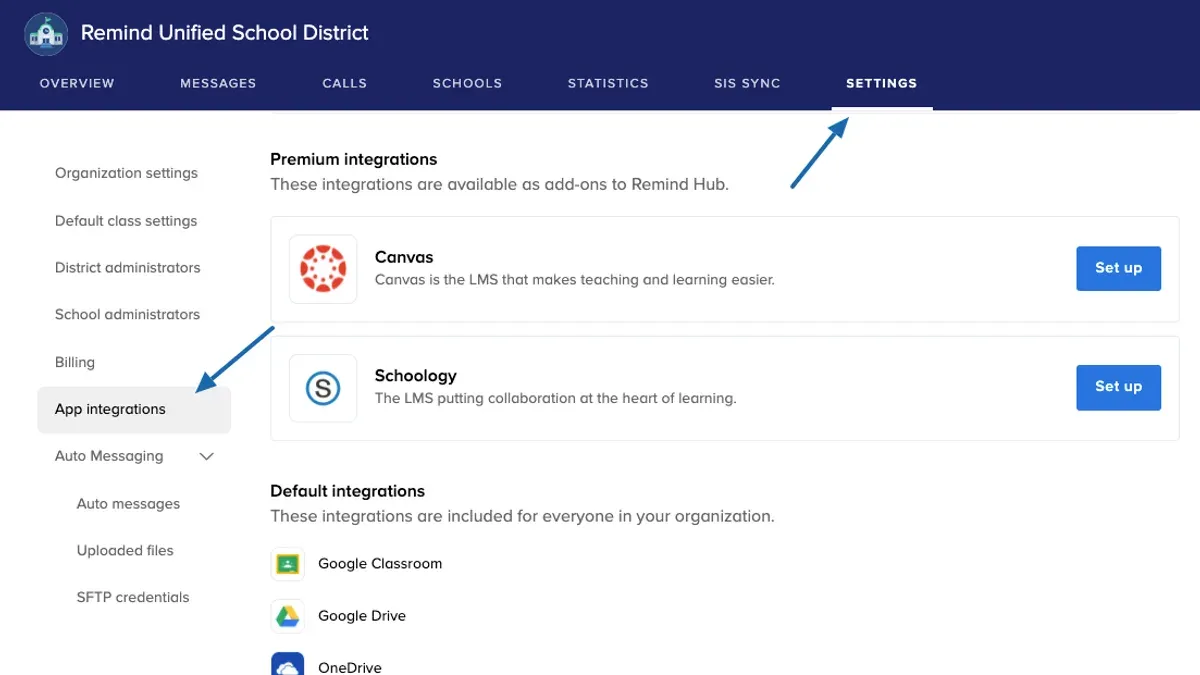Click the Premium integrations heading
Image resolution: width=1200 pixels, height=675 pixels.
coord(354,159)
